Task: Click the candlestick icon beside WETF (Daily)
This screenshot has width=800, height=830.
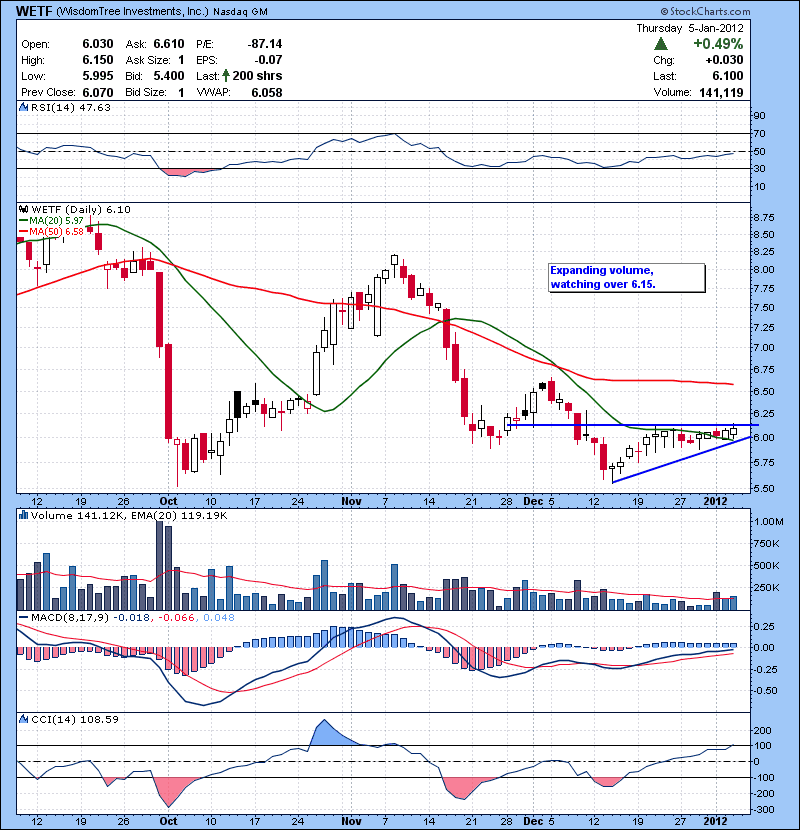Action: pos(23,209)
